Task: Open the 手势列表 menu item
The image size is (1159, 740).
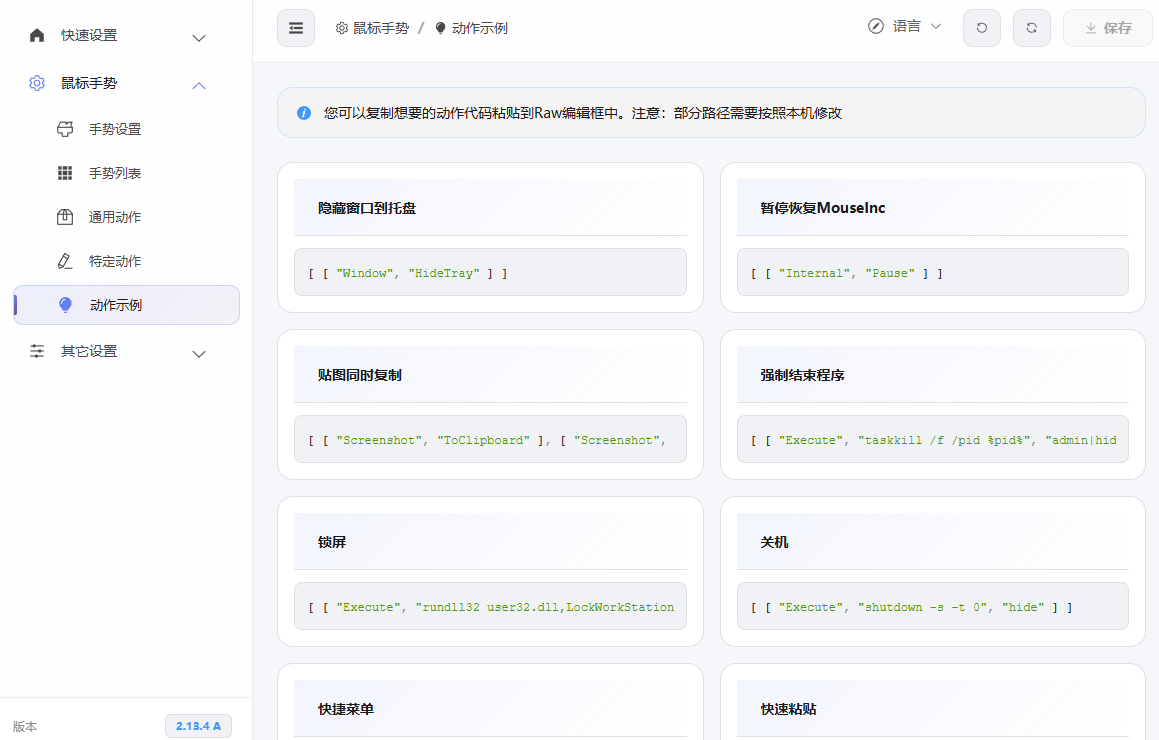Action: 126,173
